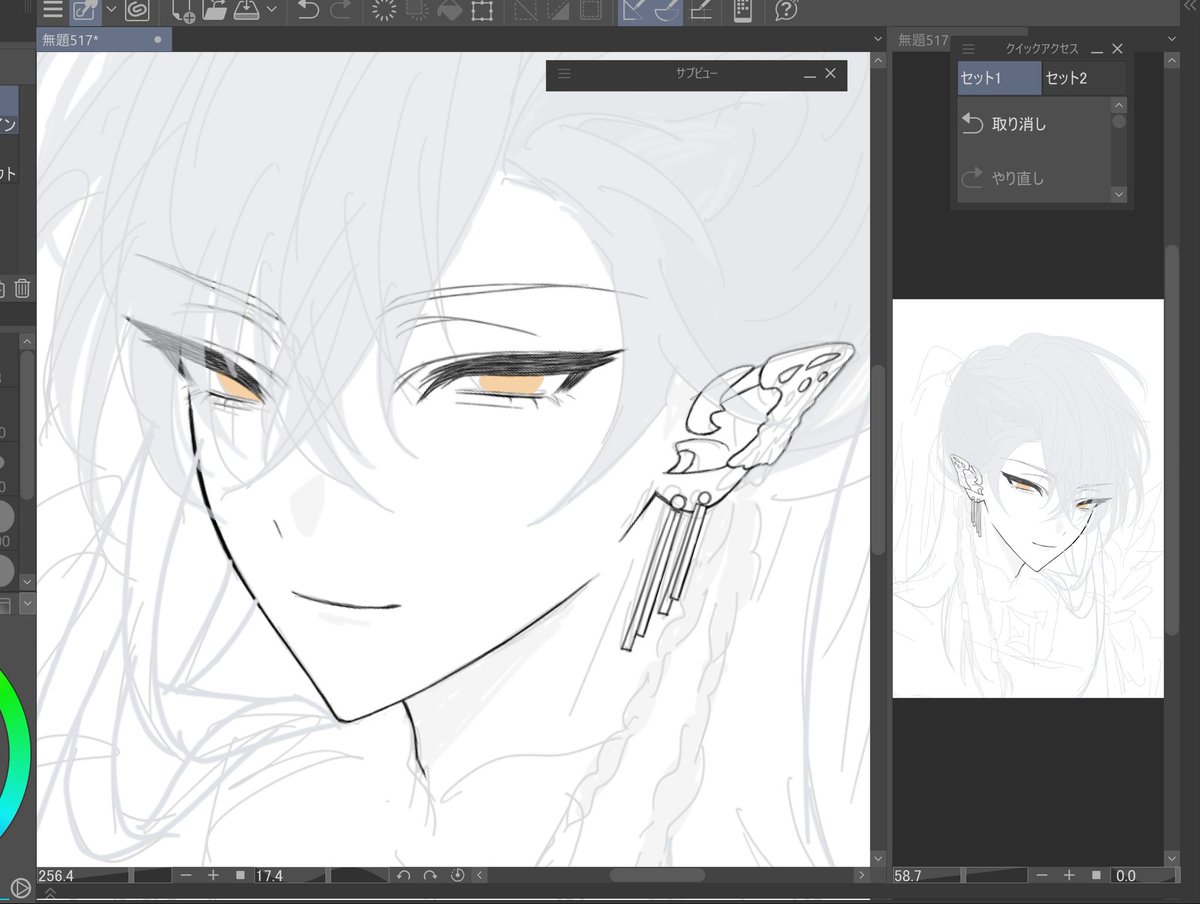Clear selection content with burst icon
Viewport: 1200px width, 904px height.
(383, 11)
